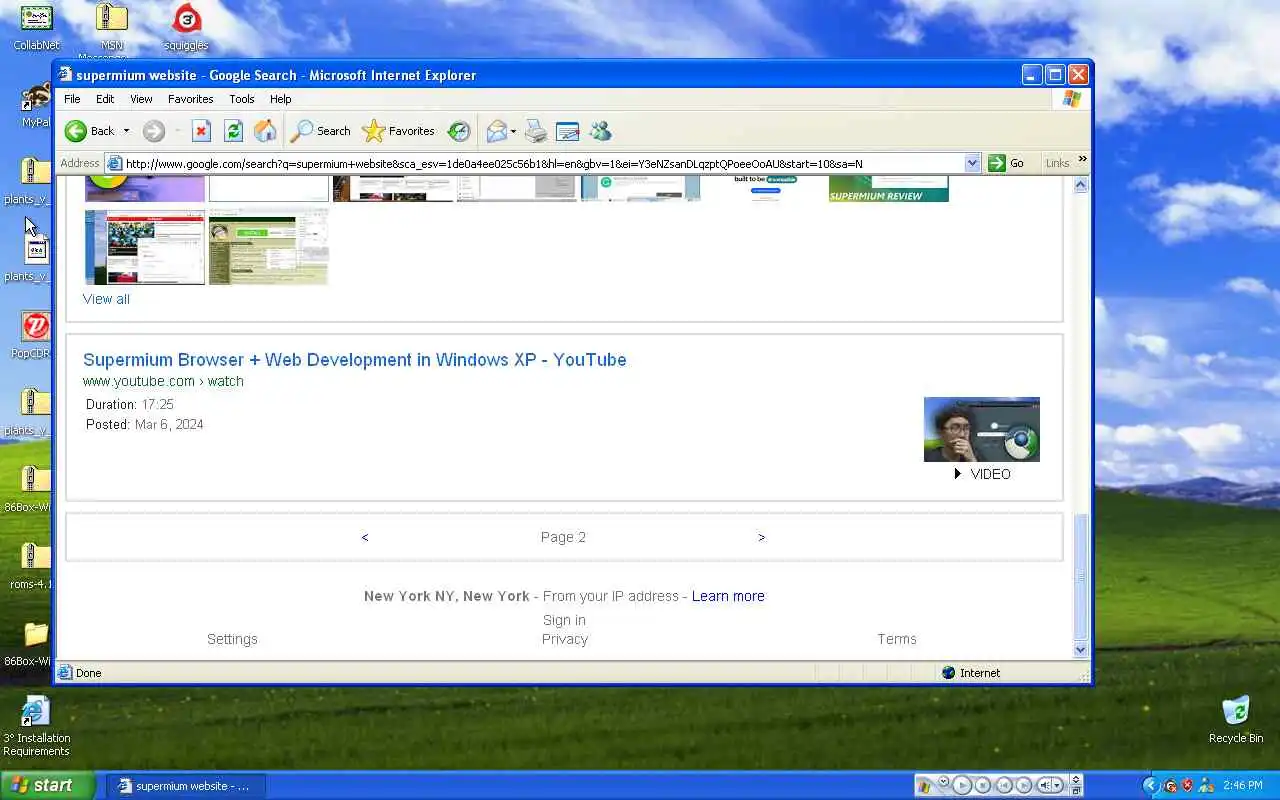Viewport: 1280px width, 800px height.
Task: Select the MSN Messenger folder on desktop
Action: pyautogui.click(x=112, y=28)
